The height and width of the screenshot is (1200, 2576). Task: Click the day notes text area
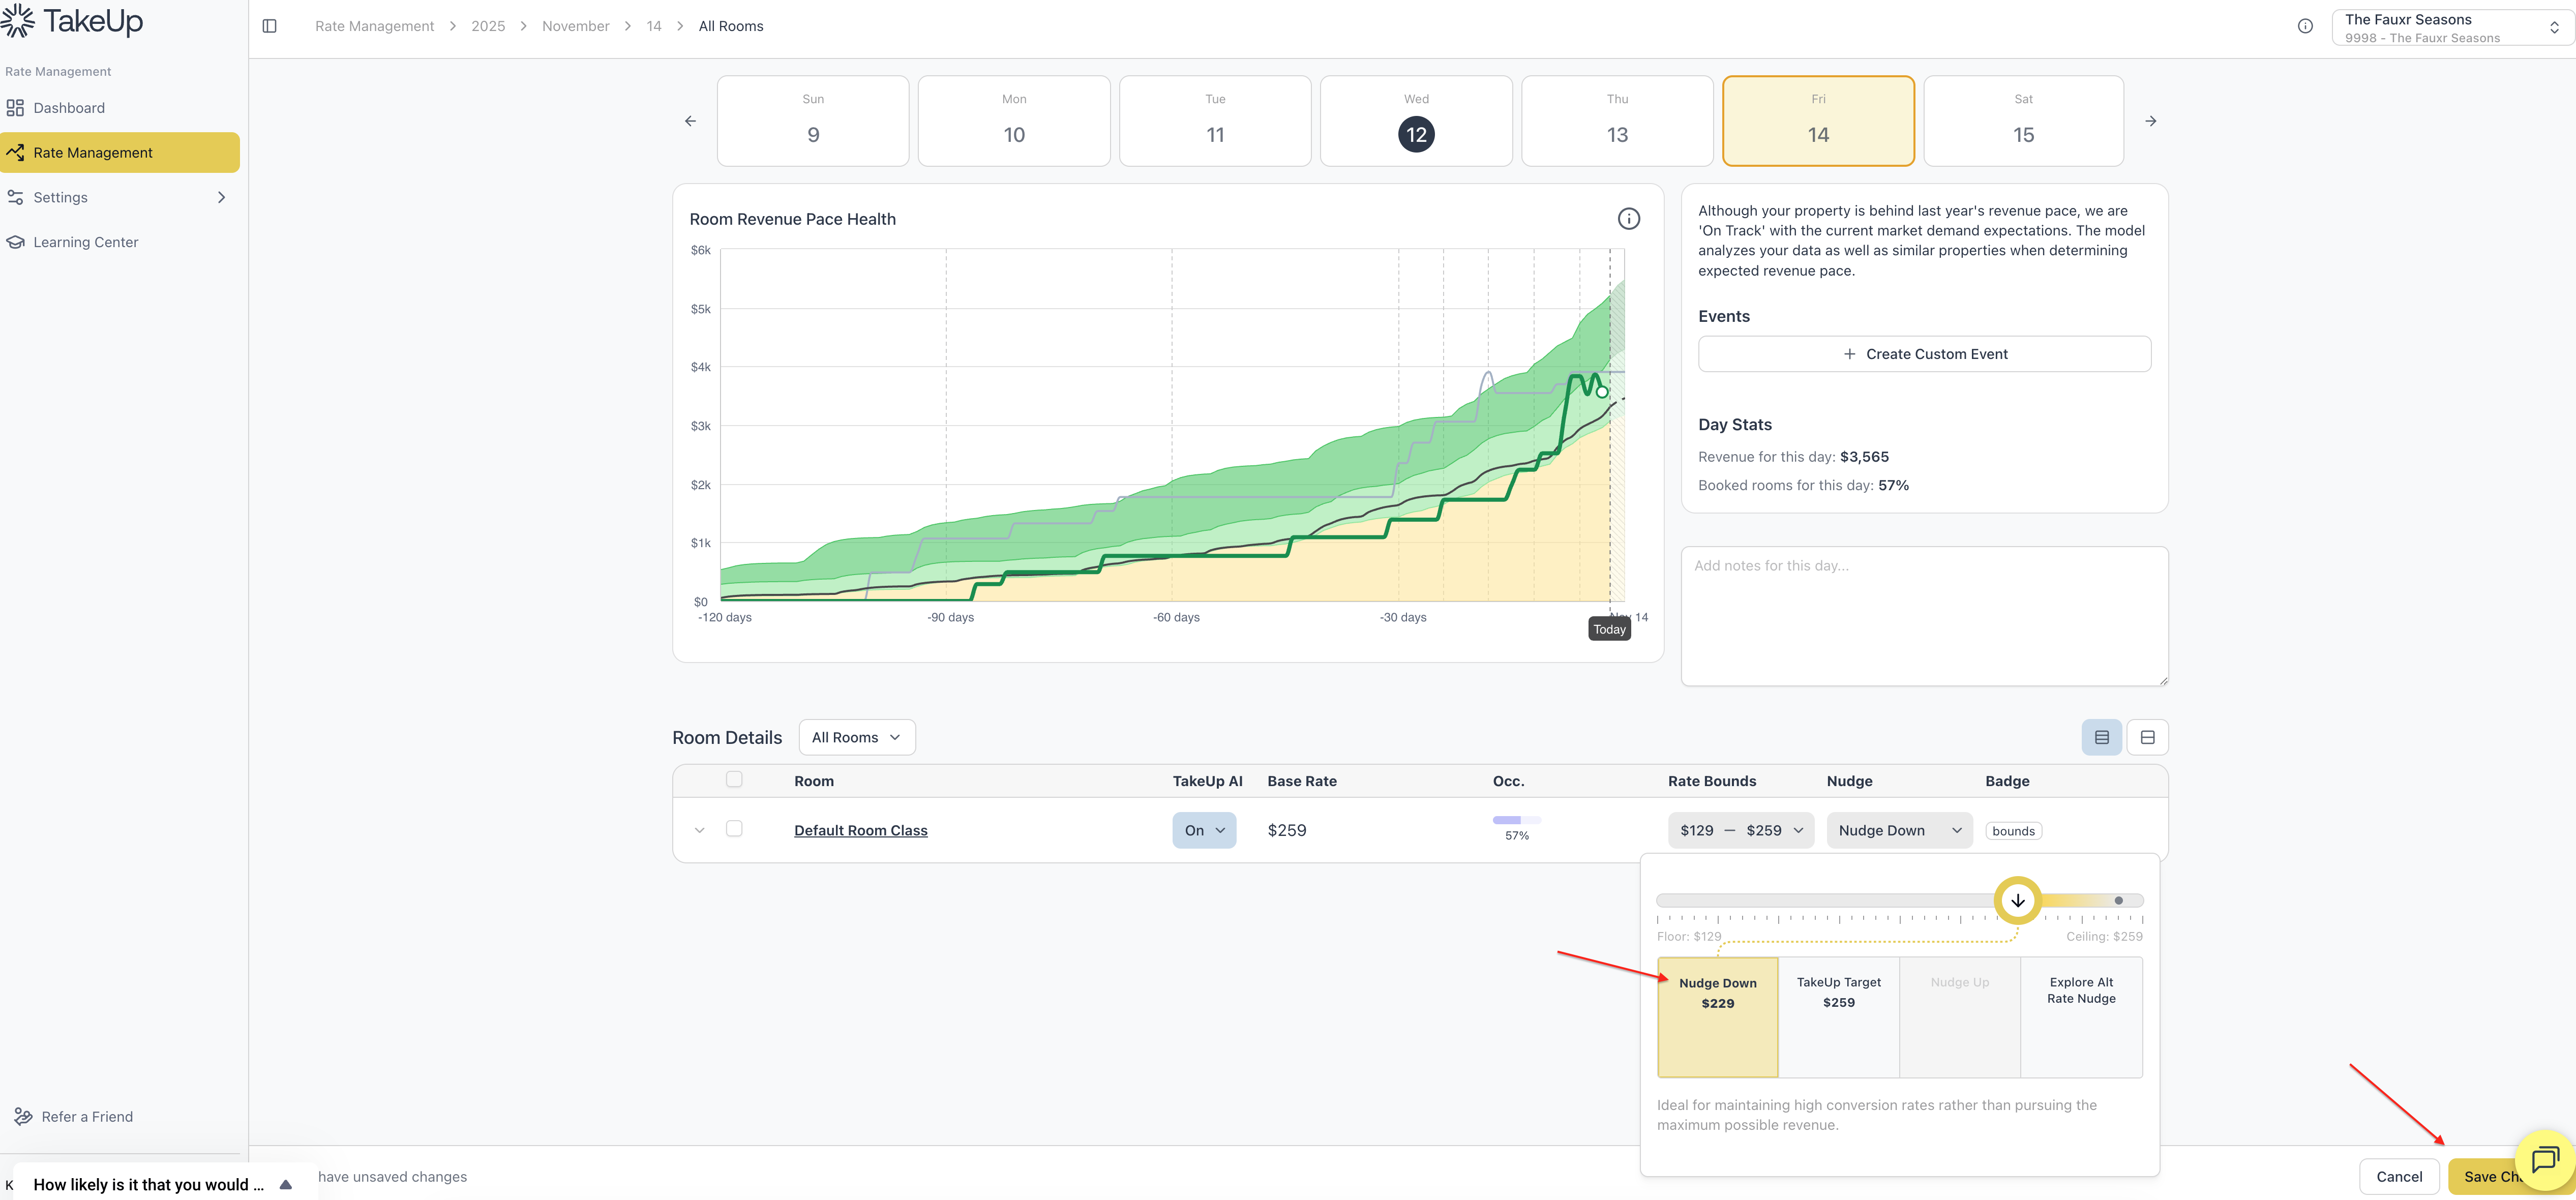click(1923, 616)
